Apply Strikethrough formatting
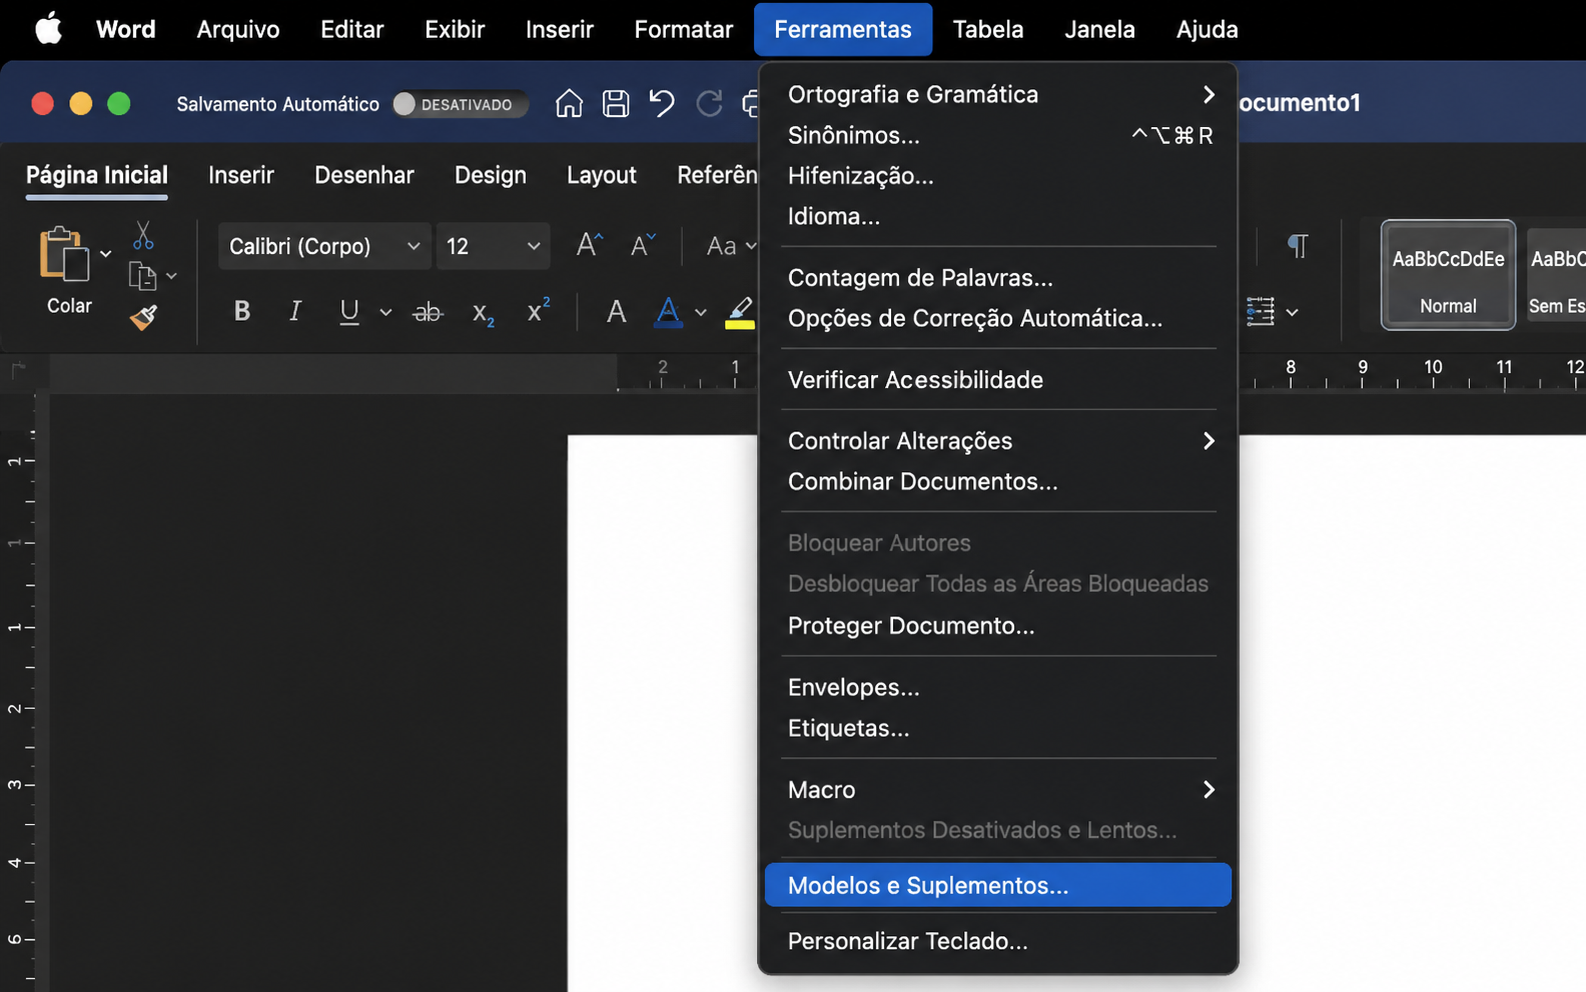Screen dimensions: 1586x992 coord(428,312)
